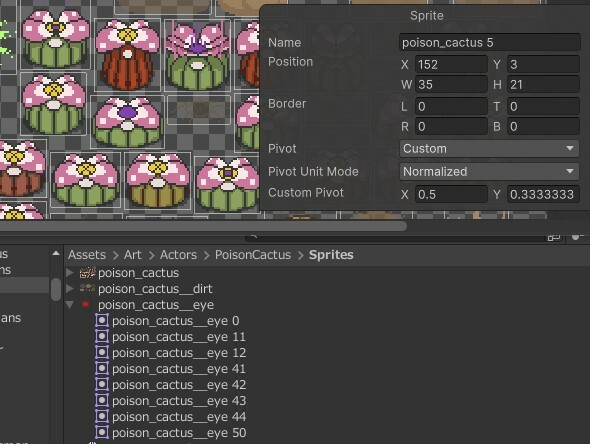This screenshot has width=590, height=444.
Task: Select the cactus sprite with the purple center
Action: tap(128, 122)
